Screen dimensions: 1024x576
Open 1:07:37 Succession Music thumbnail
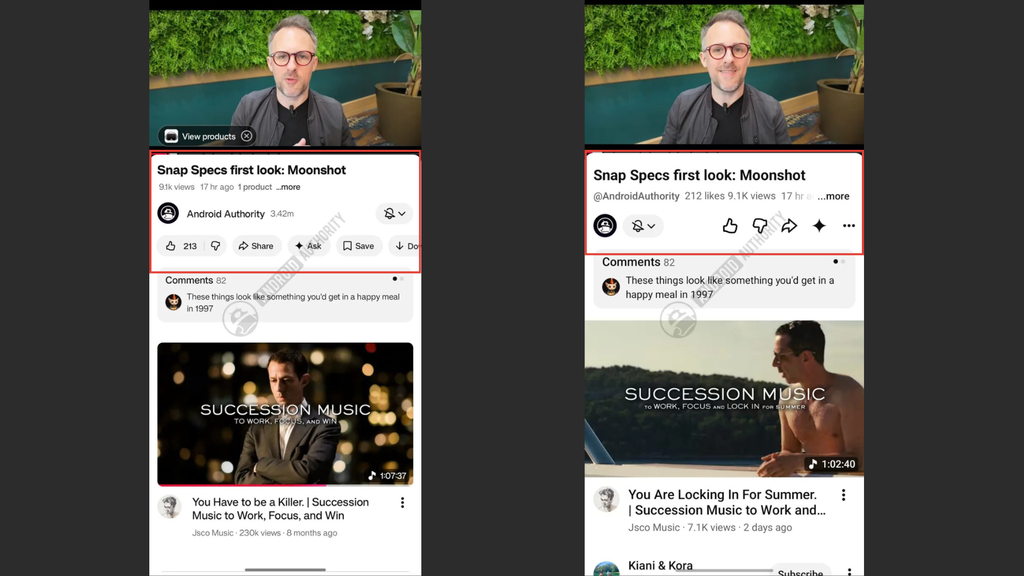point(285,414)
